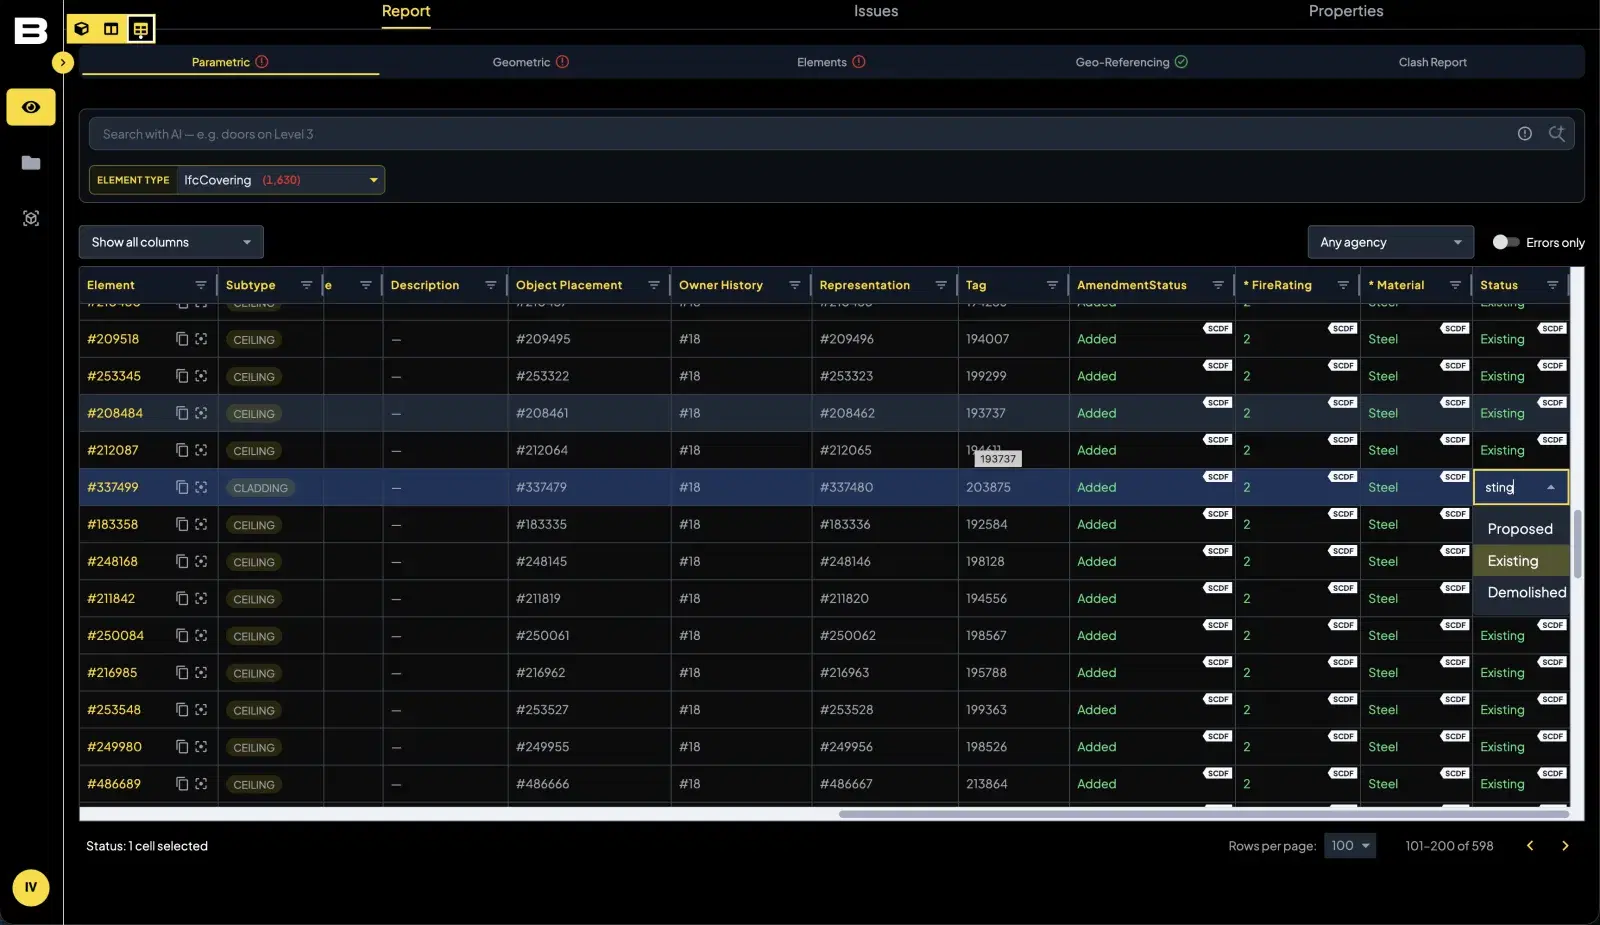The width and height of the screenshot is (1600, 925).
Task: Click the 3D cube view icon
Action: coord(82,29)
